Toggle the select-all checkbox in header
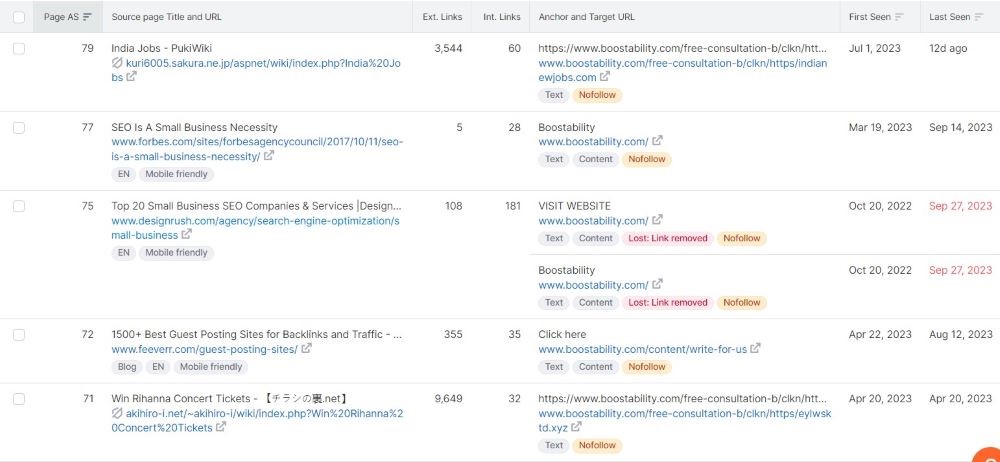Screen dimensions: 1000x462 click(x=18, y=17)
